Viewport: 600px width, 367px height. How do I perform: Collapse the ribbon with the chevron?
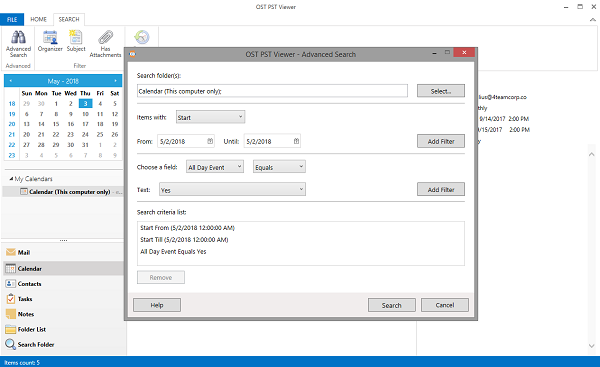(593, 20)
